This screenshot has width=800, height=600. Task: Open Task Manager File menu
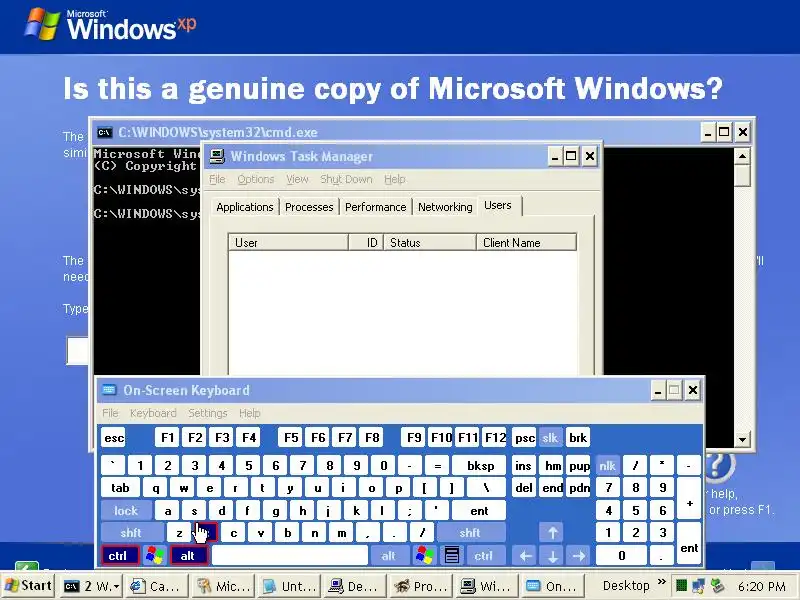217,179
